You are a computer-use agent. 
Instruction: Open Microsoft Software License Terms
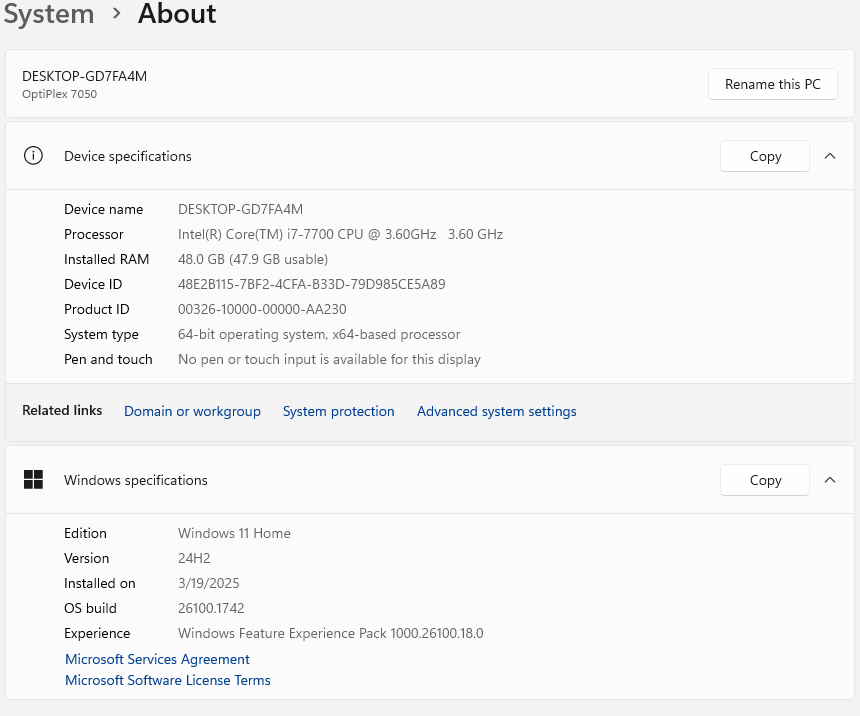click(x=167, y=680)
